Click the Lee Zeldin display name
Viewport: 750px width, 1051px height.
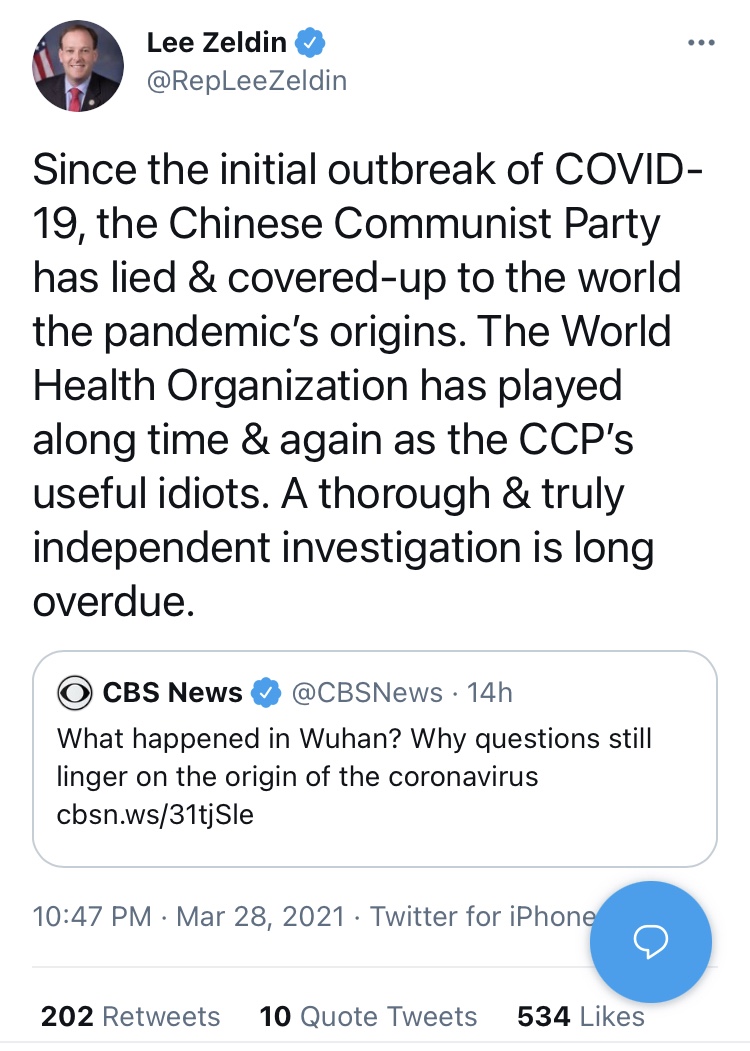pyautogui.click(x=216, y=42)
